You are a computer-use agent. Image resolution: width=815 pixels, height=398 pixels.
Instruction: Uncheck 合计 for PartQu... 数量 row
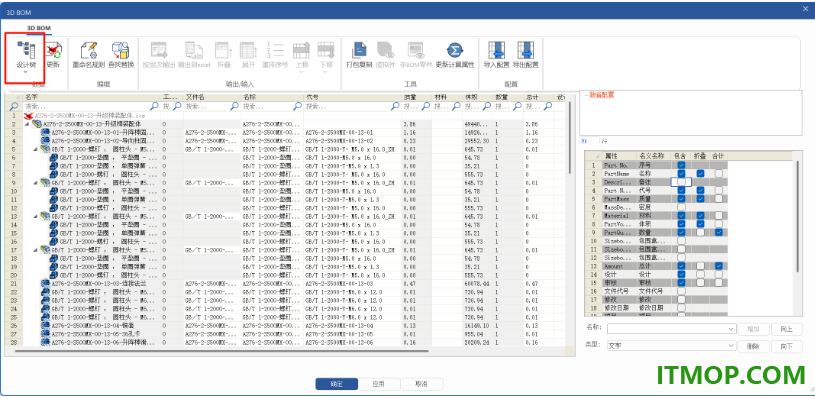click(718, 232)
